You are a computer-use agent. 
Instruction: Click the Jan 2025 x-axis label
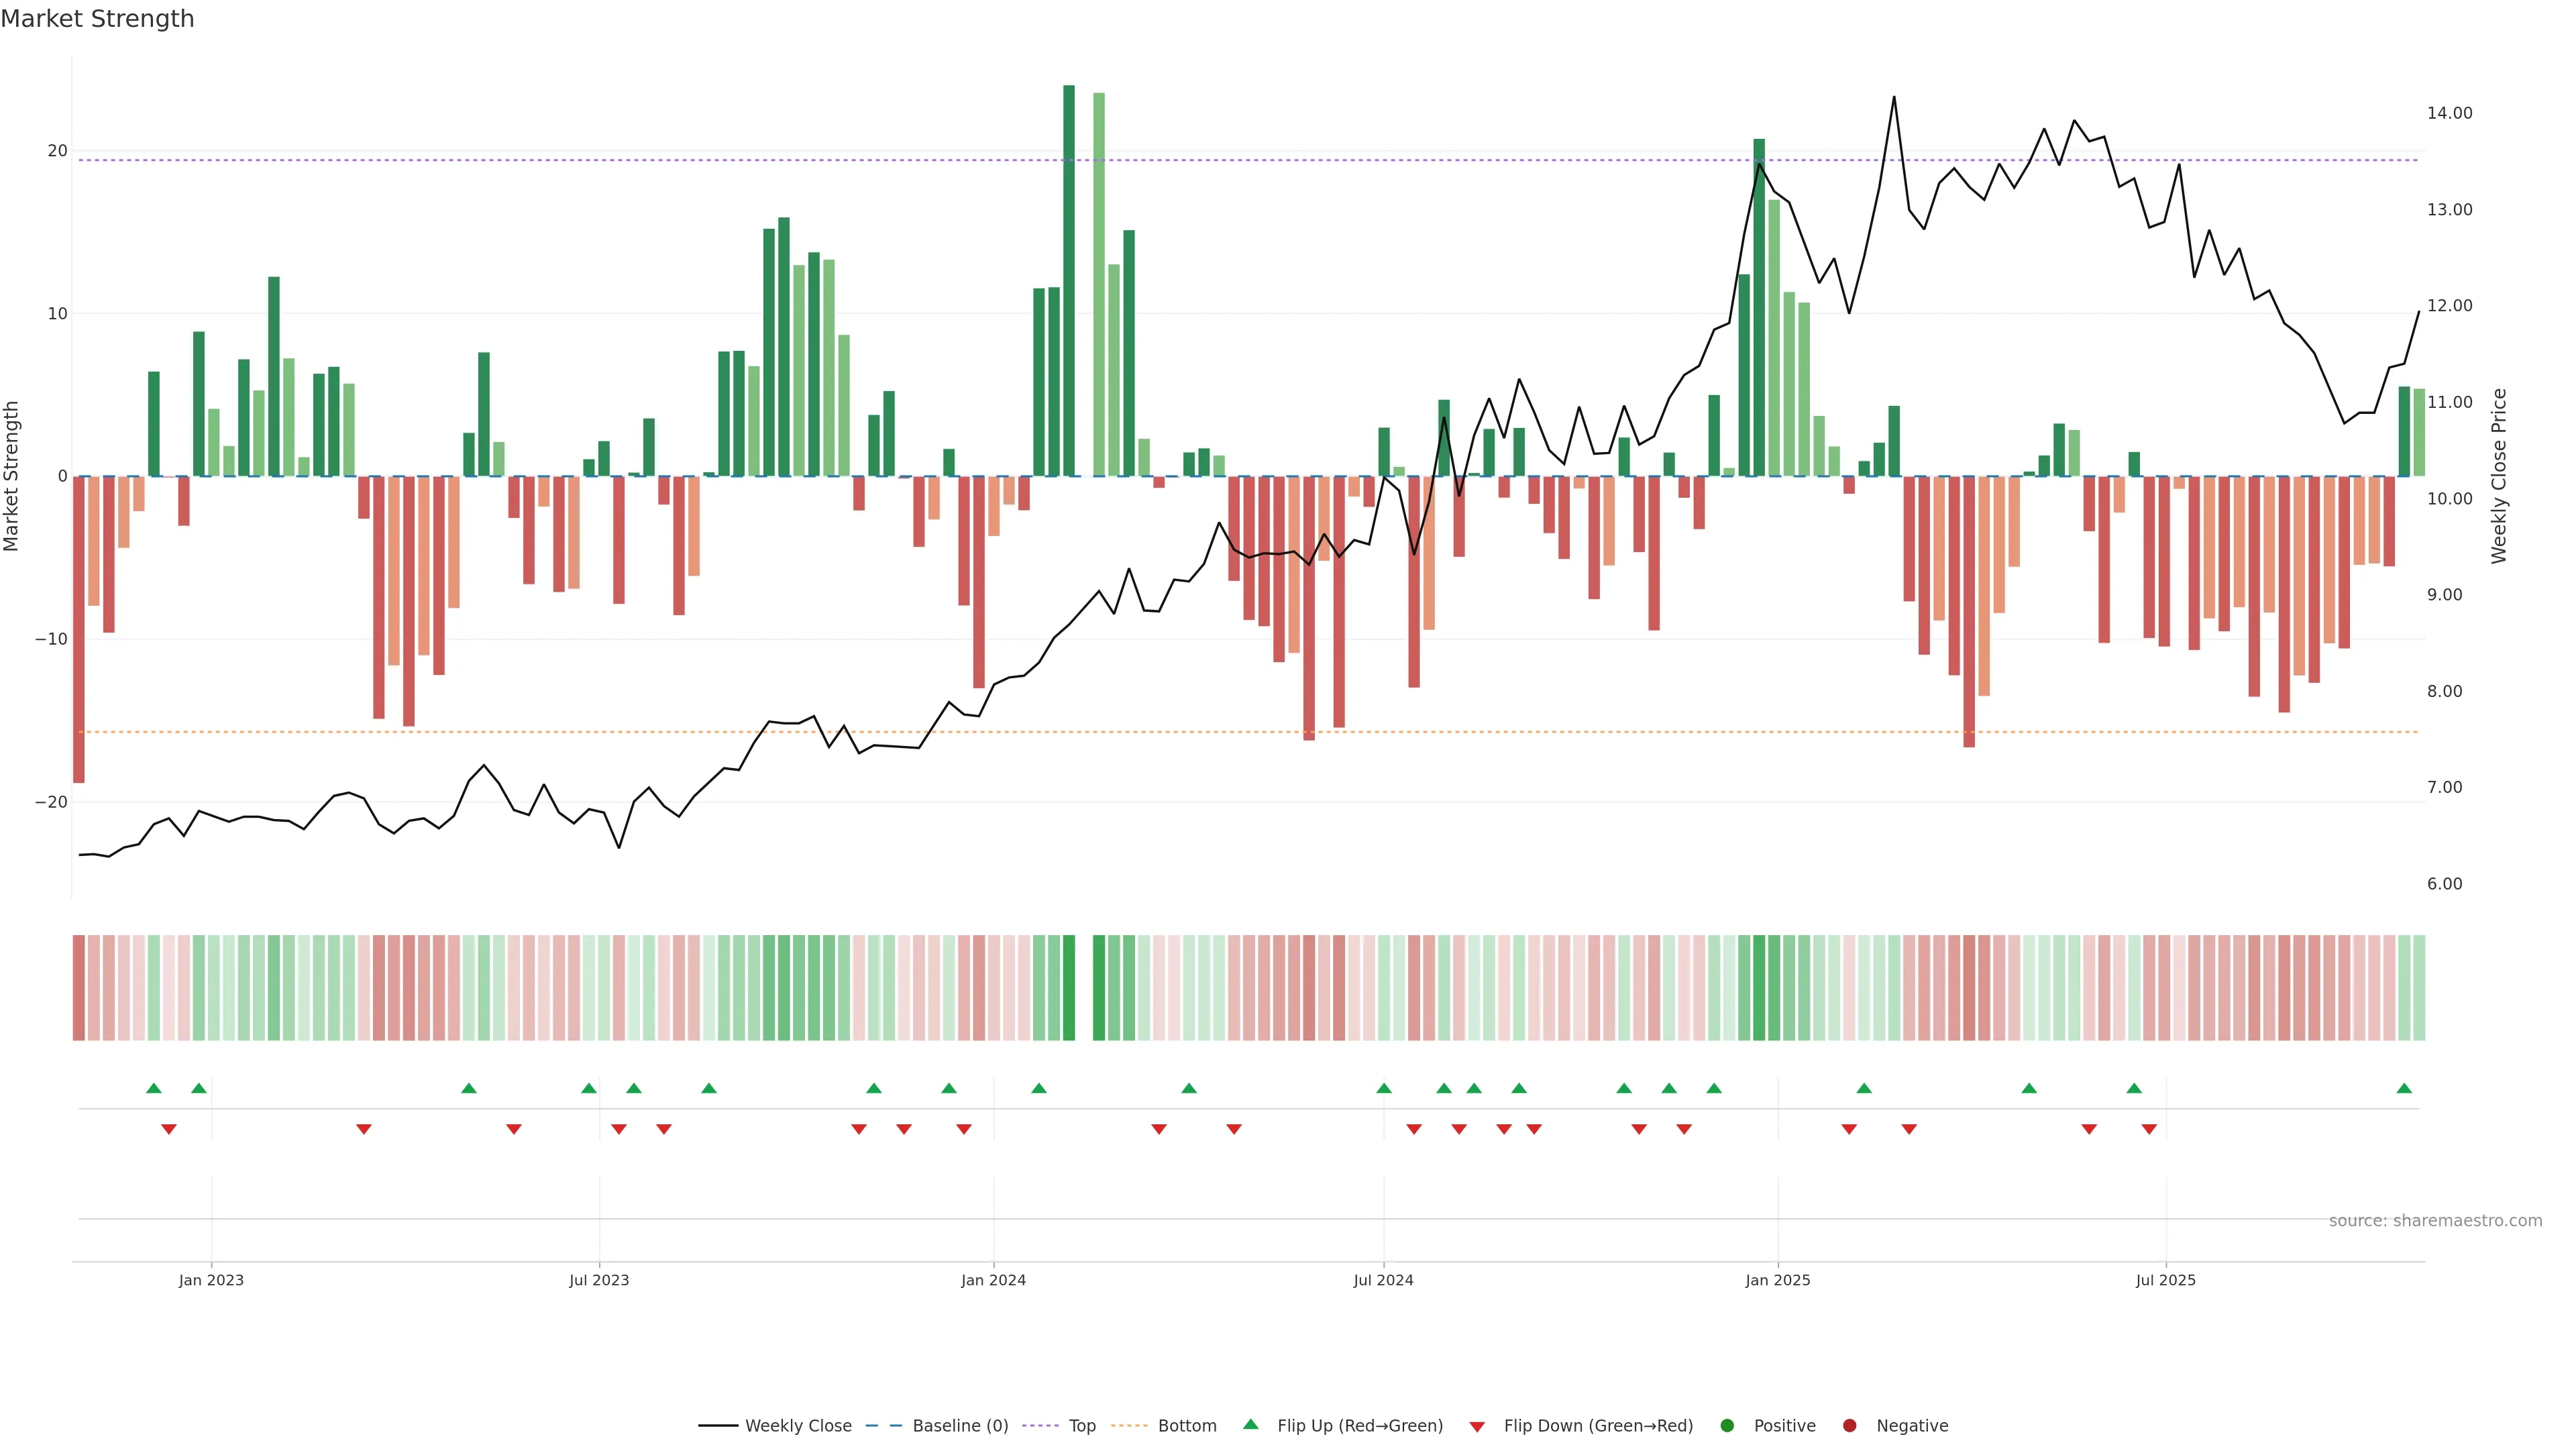click(x=1777, y=1280)
